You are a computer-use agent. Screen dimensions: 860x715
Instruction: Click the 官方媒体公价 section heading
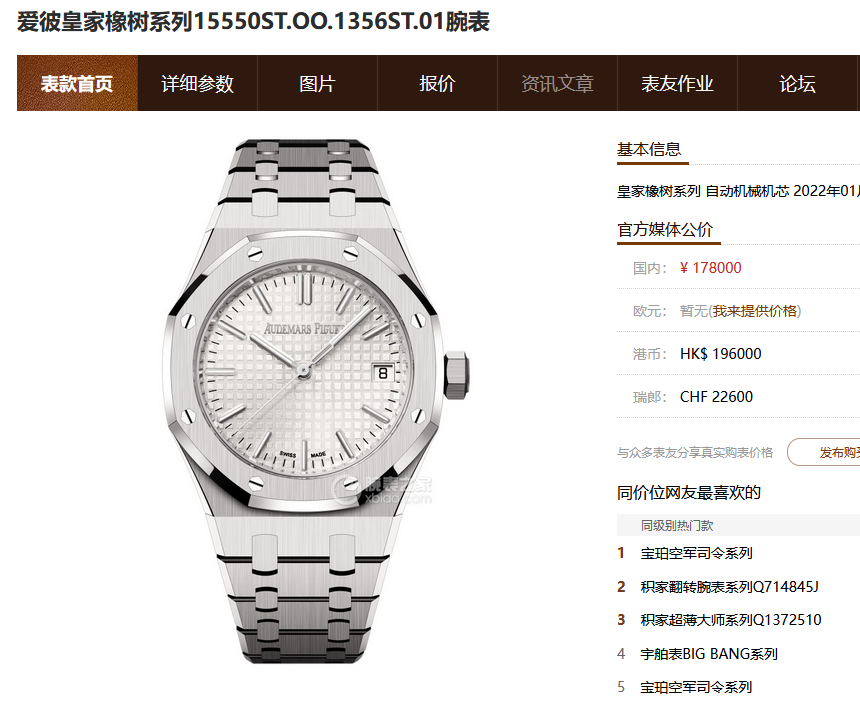click(665, 229)
